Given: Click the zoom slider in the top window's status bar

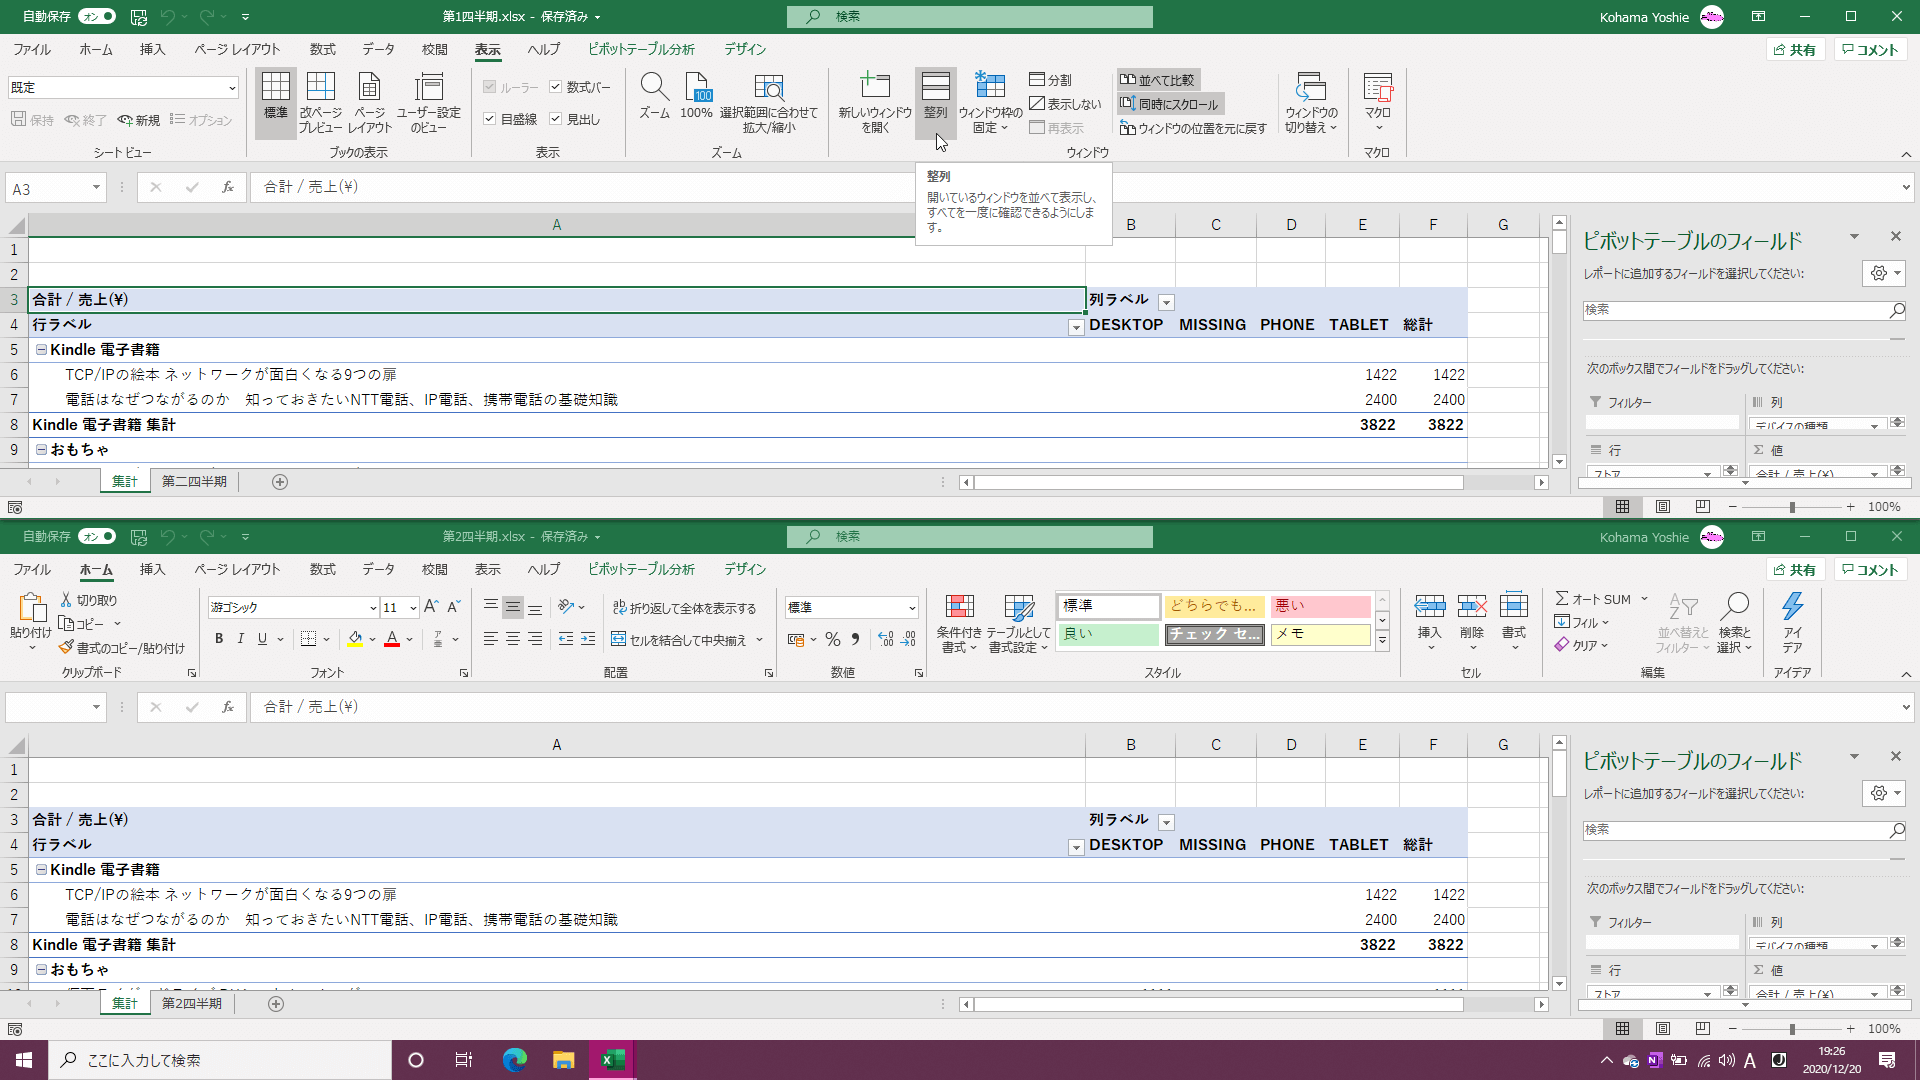Looking at the screenshot, I should pos(1792,507).
